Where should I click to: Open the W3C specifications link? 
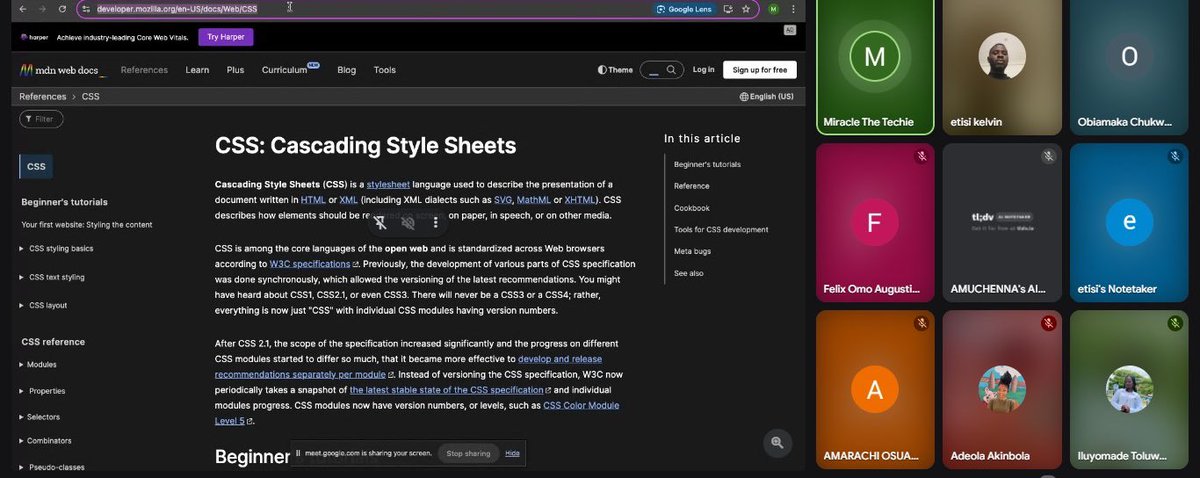pos(314,263)
